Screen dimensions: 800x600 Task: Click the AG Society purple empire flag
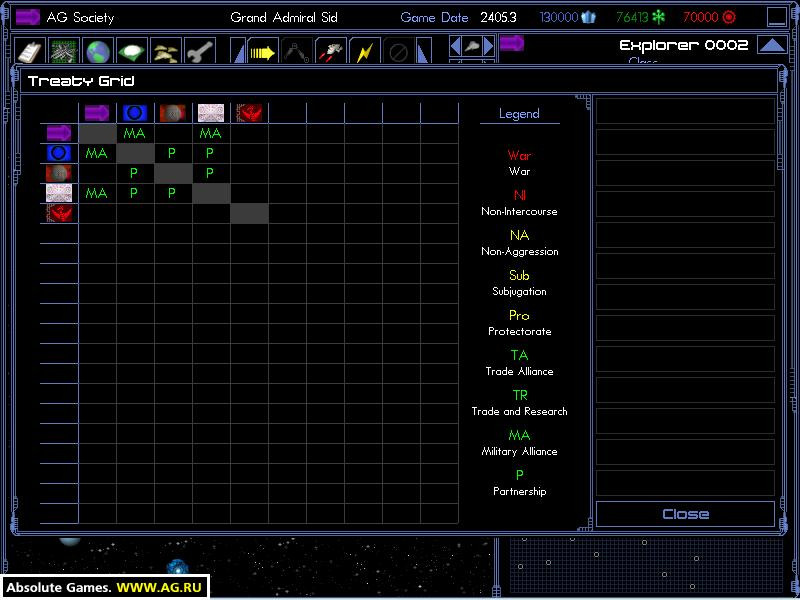pos(28,17)
